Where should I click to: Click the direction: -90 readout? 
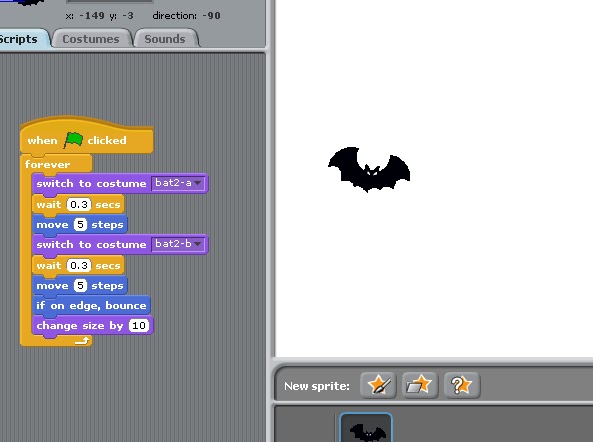186,16
